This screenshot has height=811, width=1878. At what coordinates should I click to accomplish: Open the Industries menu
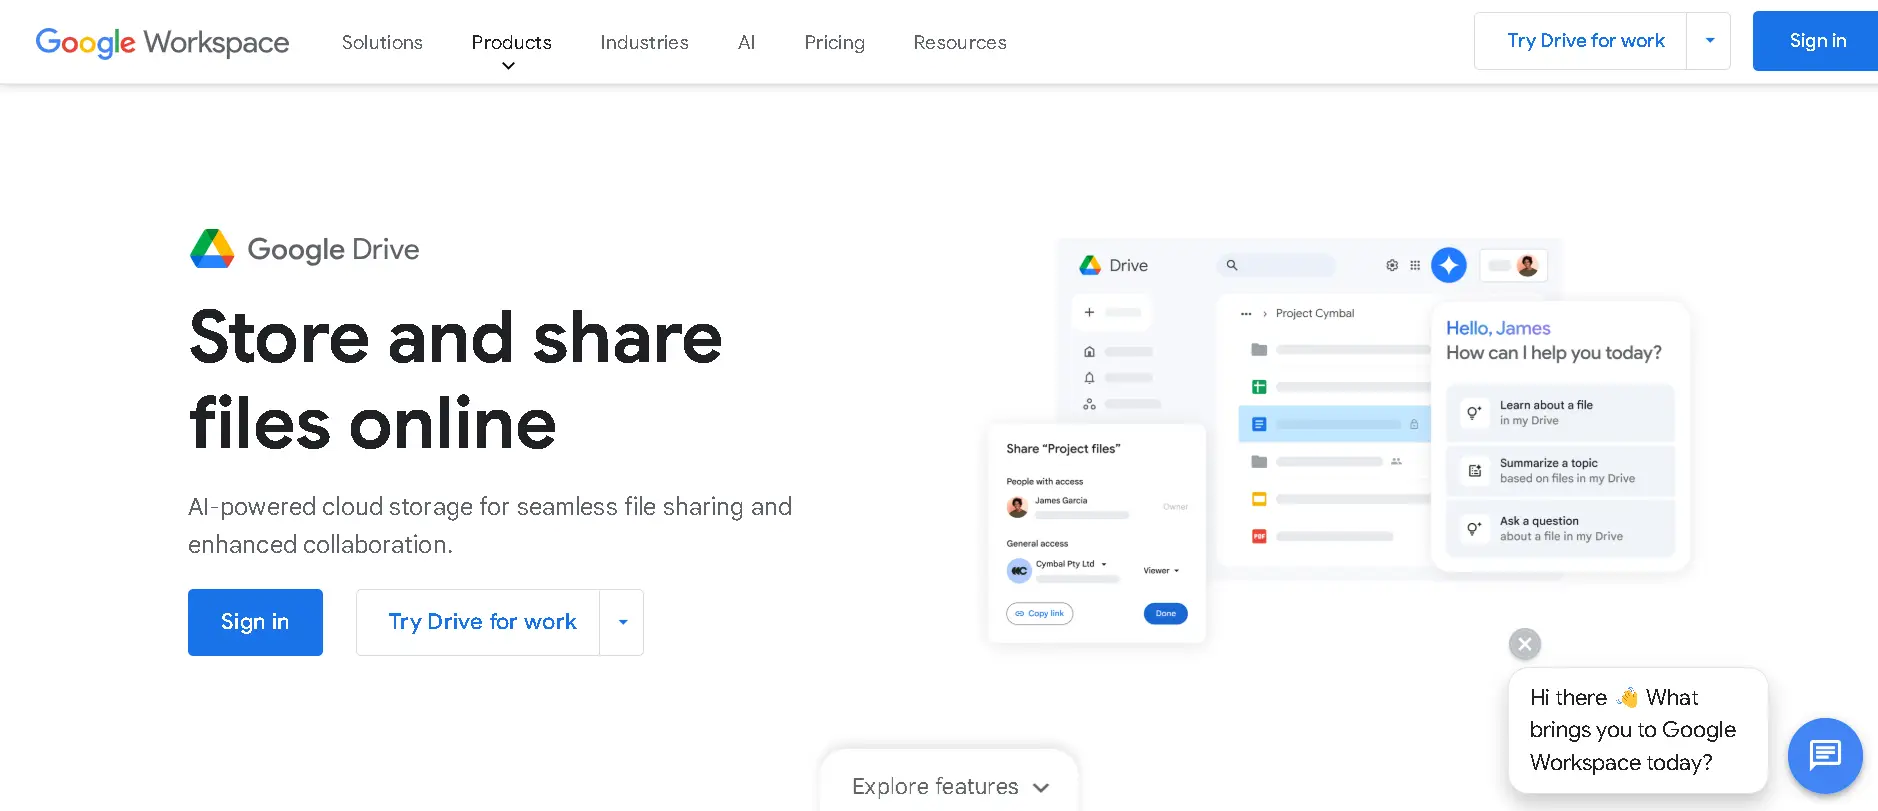[x=644, y=42]
